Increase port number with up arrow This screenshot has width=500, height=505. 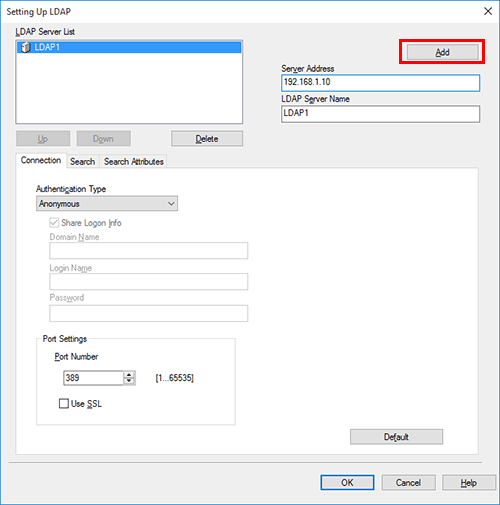coord(129,375)
